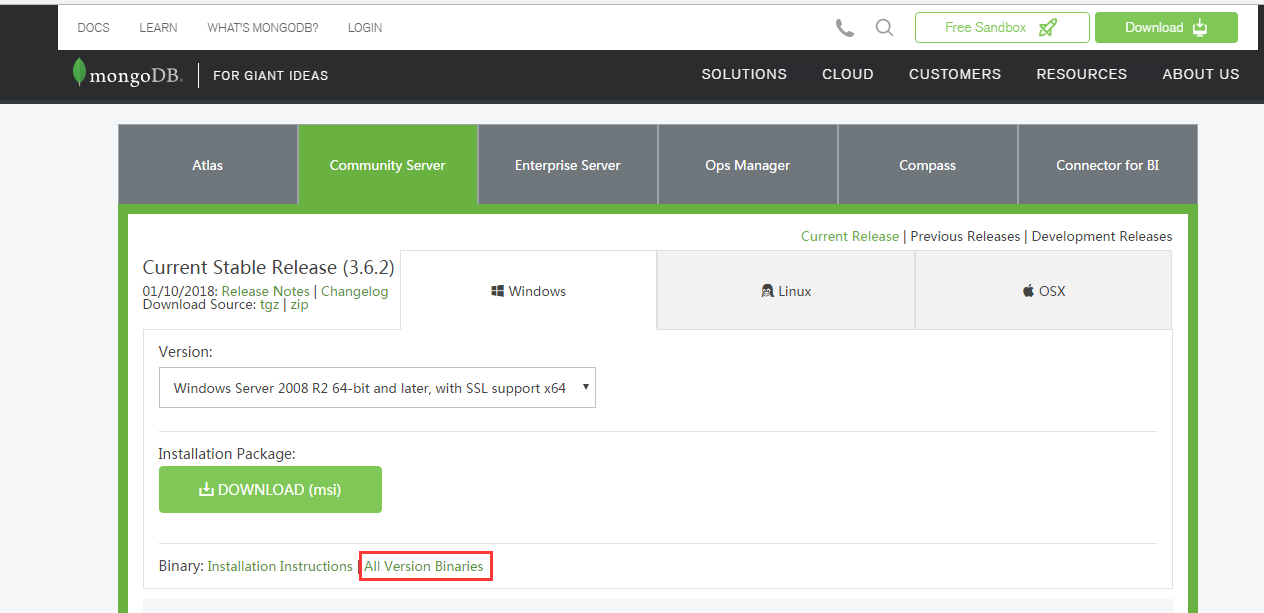This screenshot has width=1264, height=613.
Task: Click the DOWNLOAD (msi) button
Action: tap(270, 490)
